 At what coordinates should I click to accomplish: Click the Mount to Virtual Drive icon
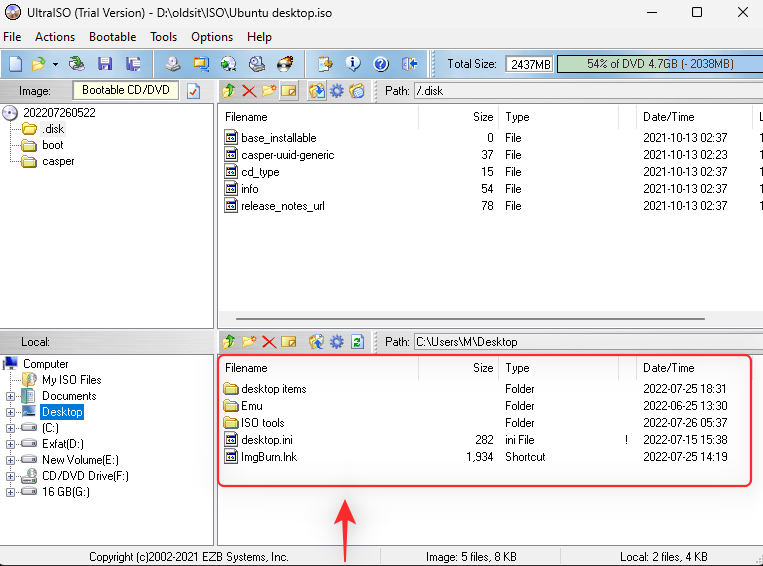click(256, 64)
